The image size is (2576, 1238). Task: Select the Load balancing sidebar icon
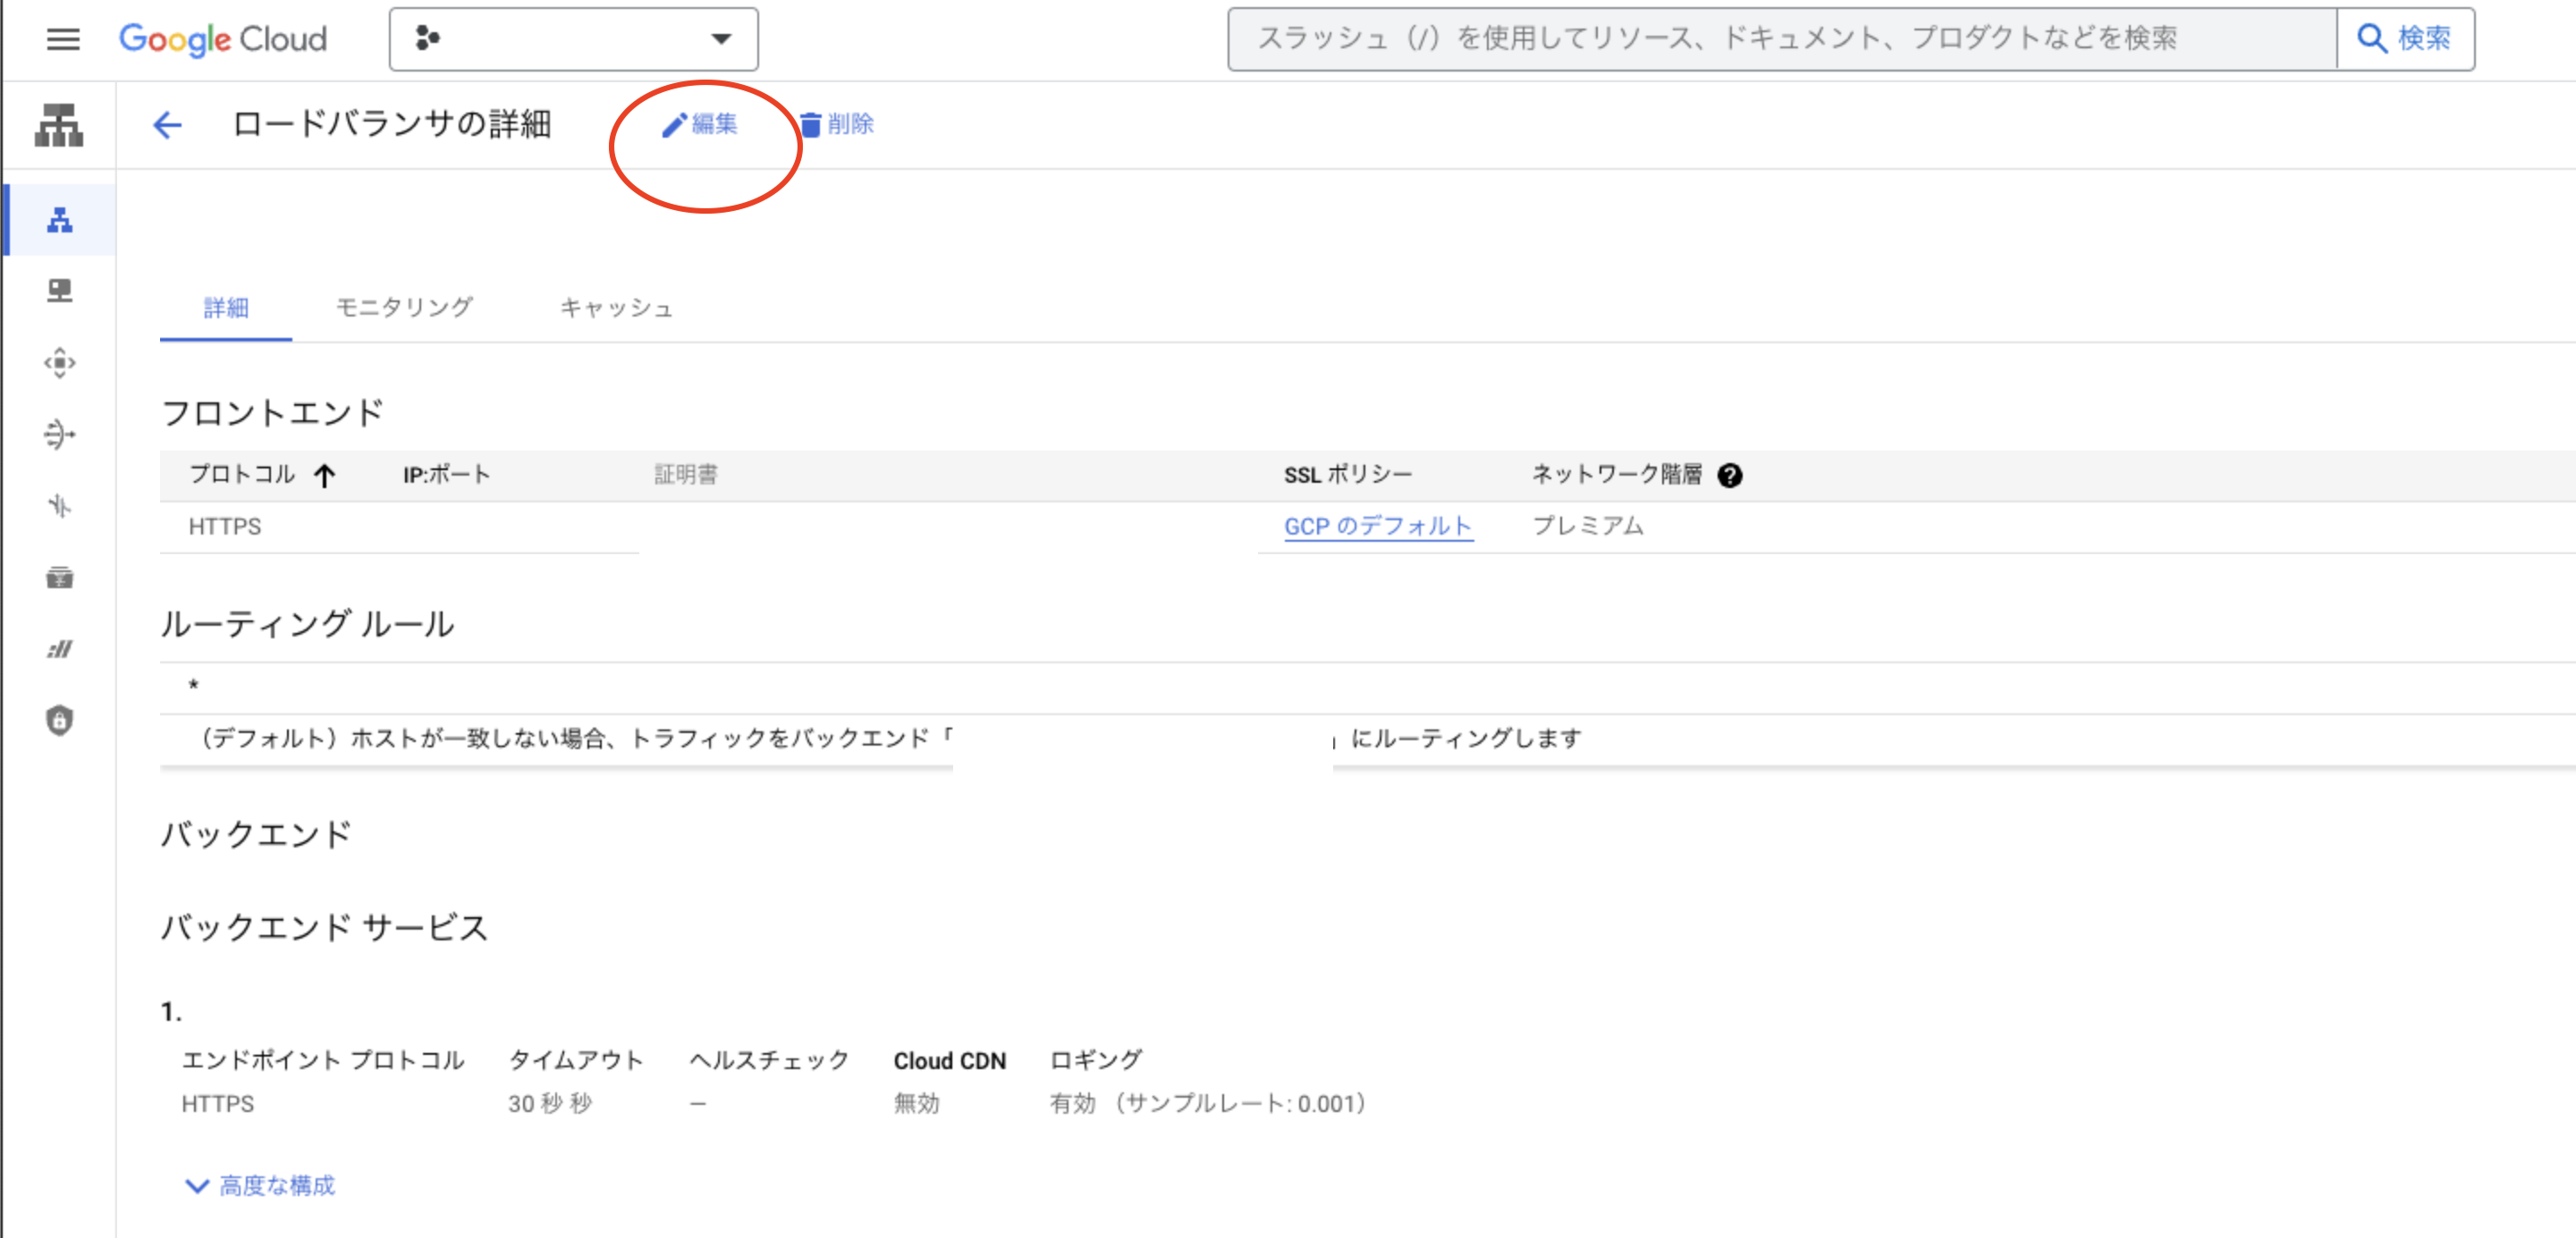[x=59, y=220]
